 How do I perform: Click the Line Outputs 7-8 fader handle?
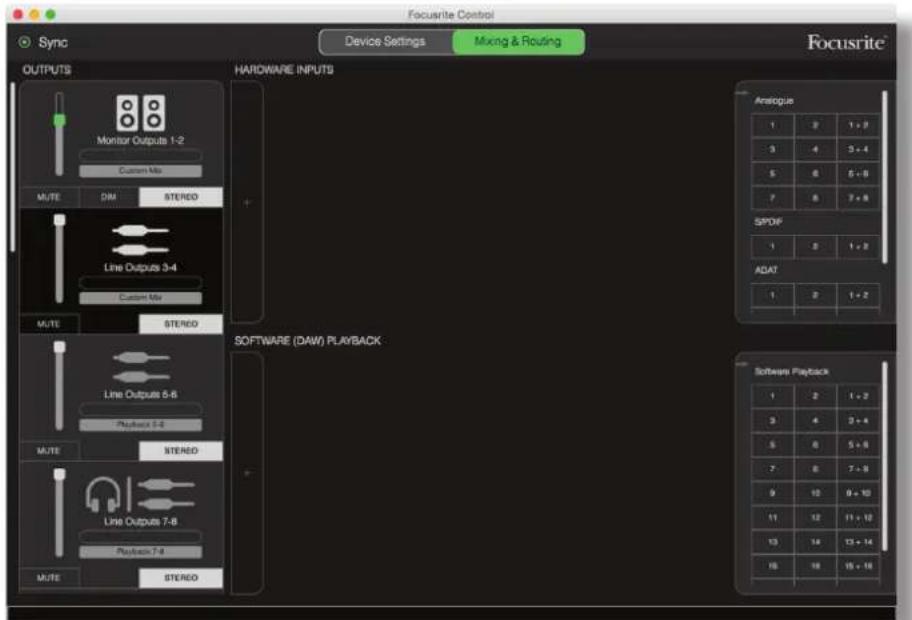(59, 474)
